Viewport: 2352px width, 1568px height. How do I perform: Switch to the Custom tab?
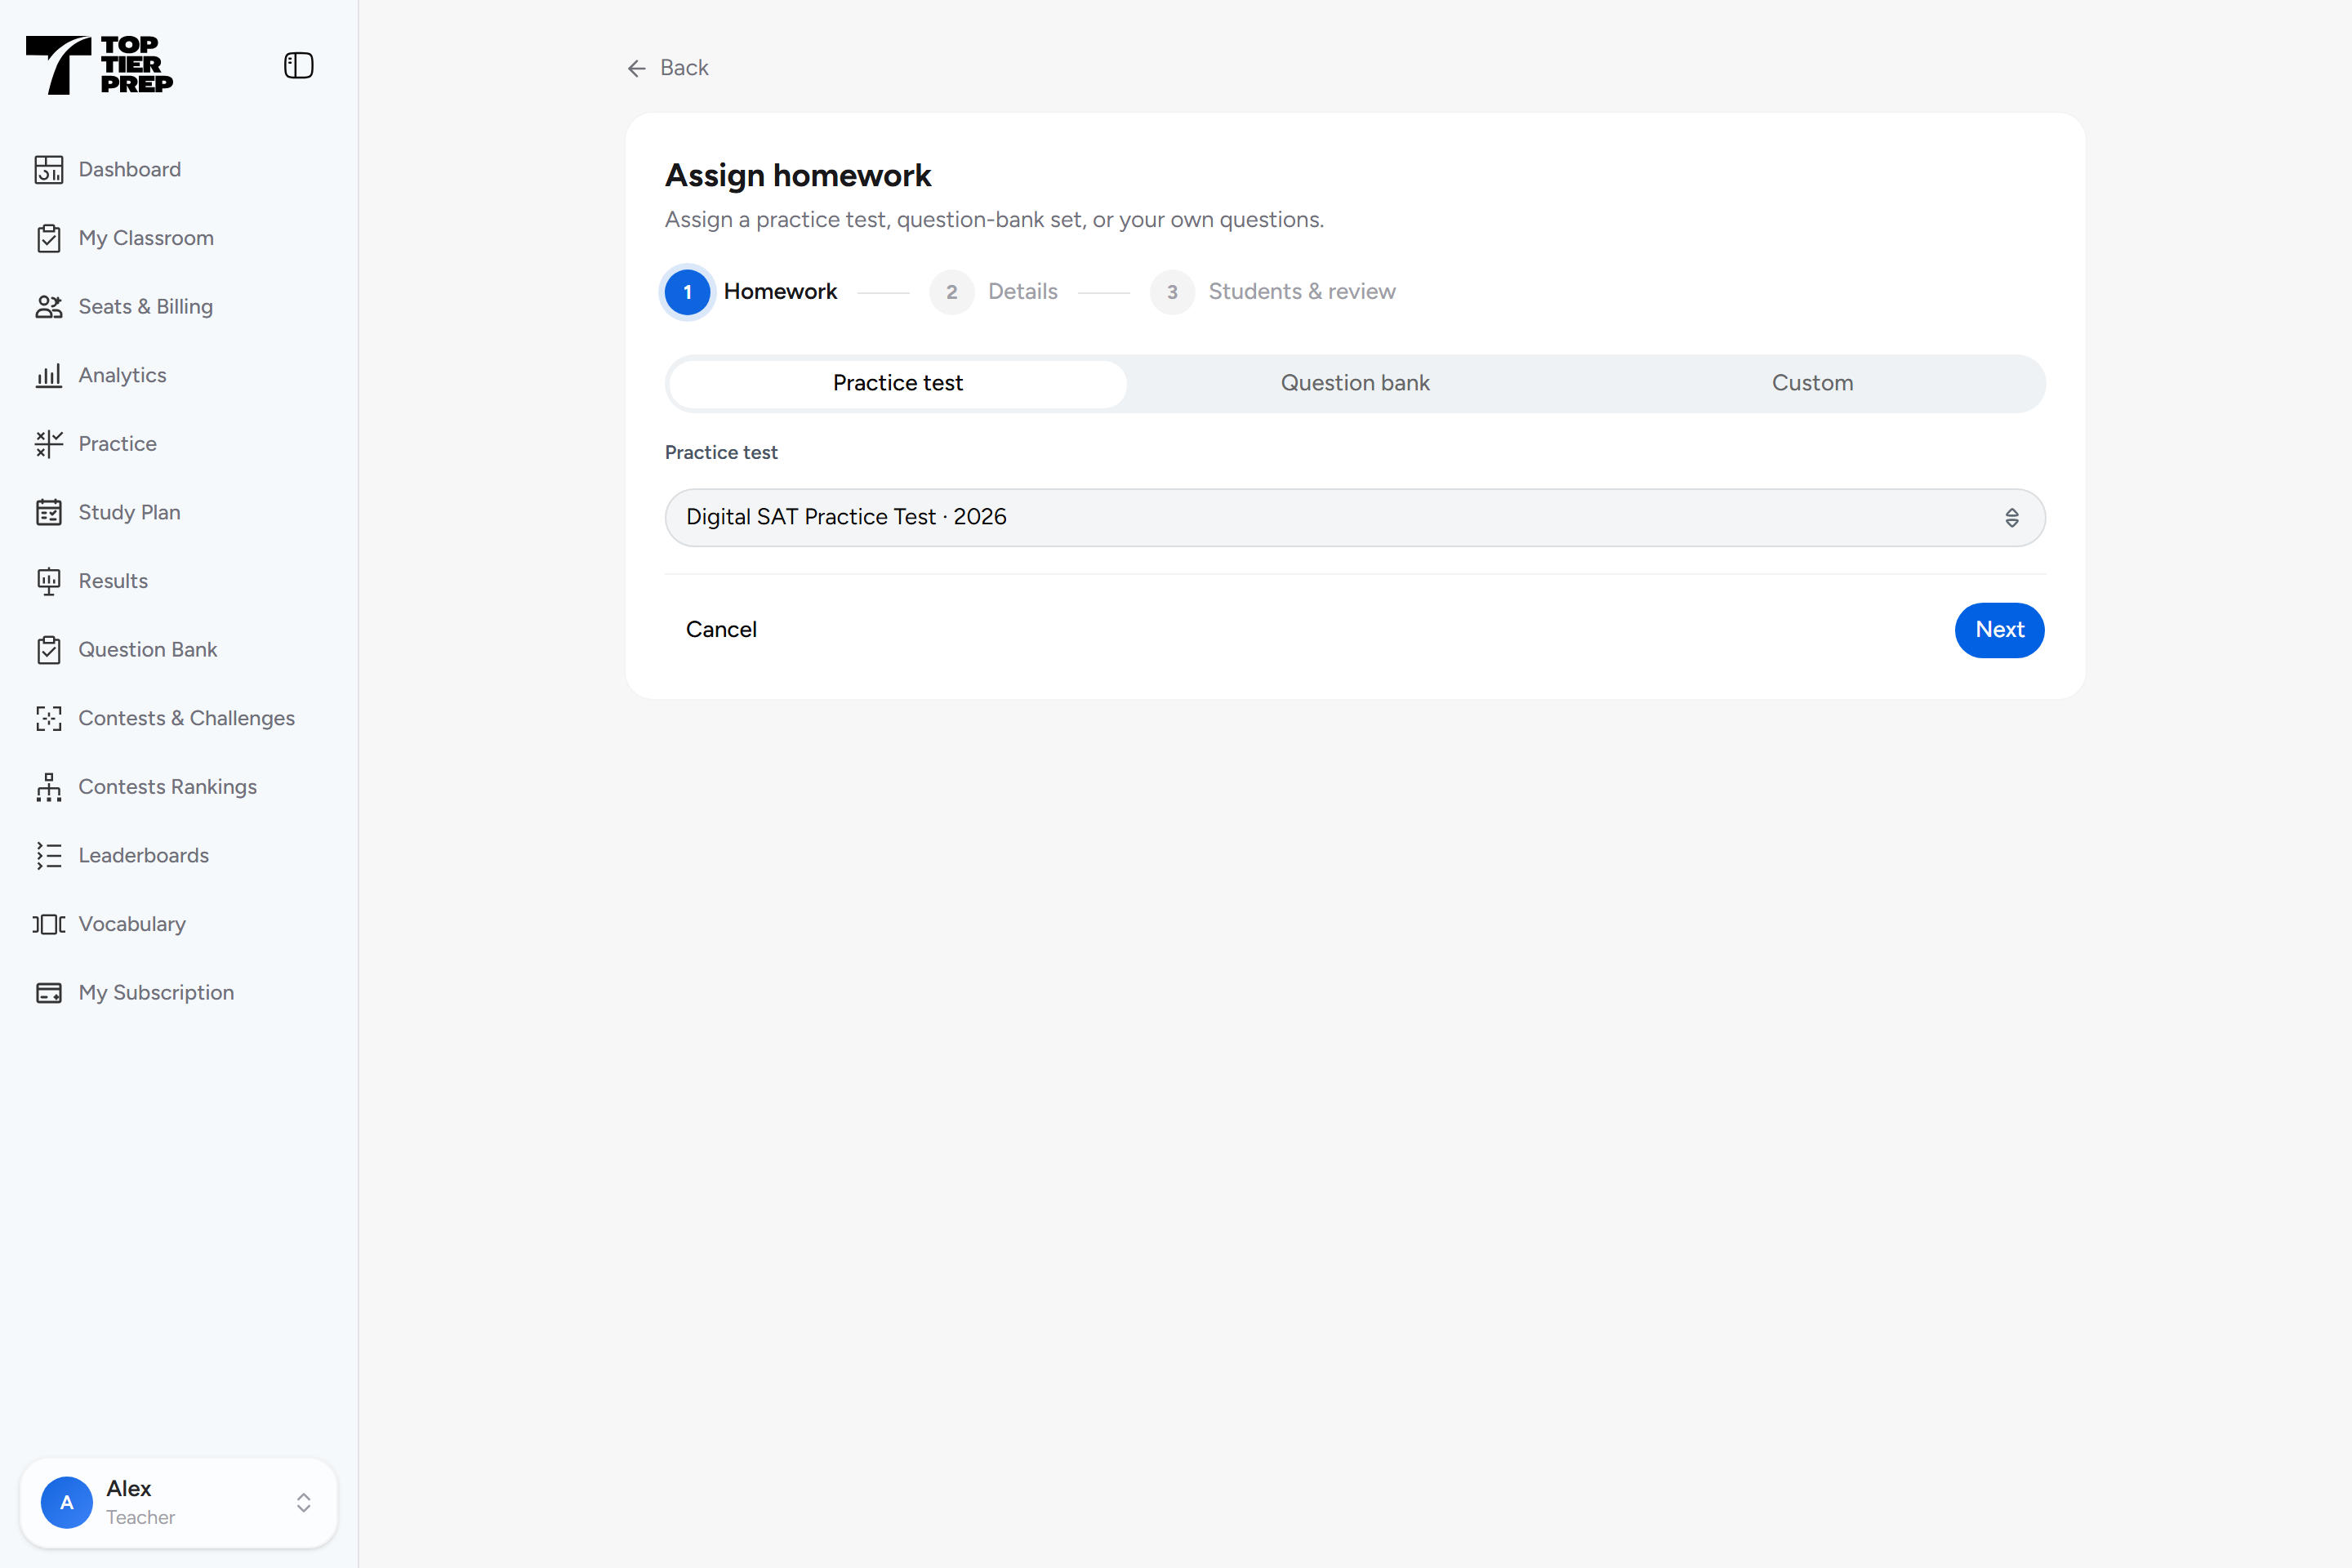tap(1812, 384)
